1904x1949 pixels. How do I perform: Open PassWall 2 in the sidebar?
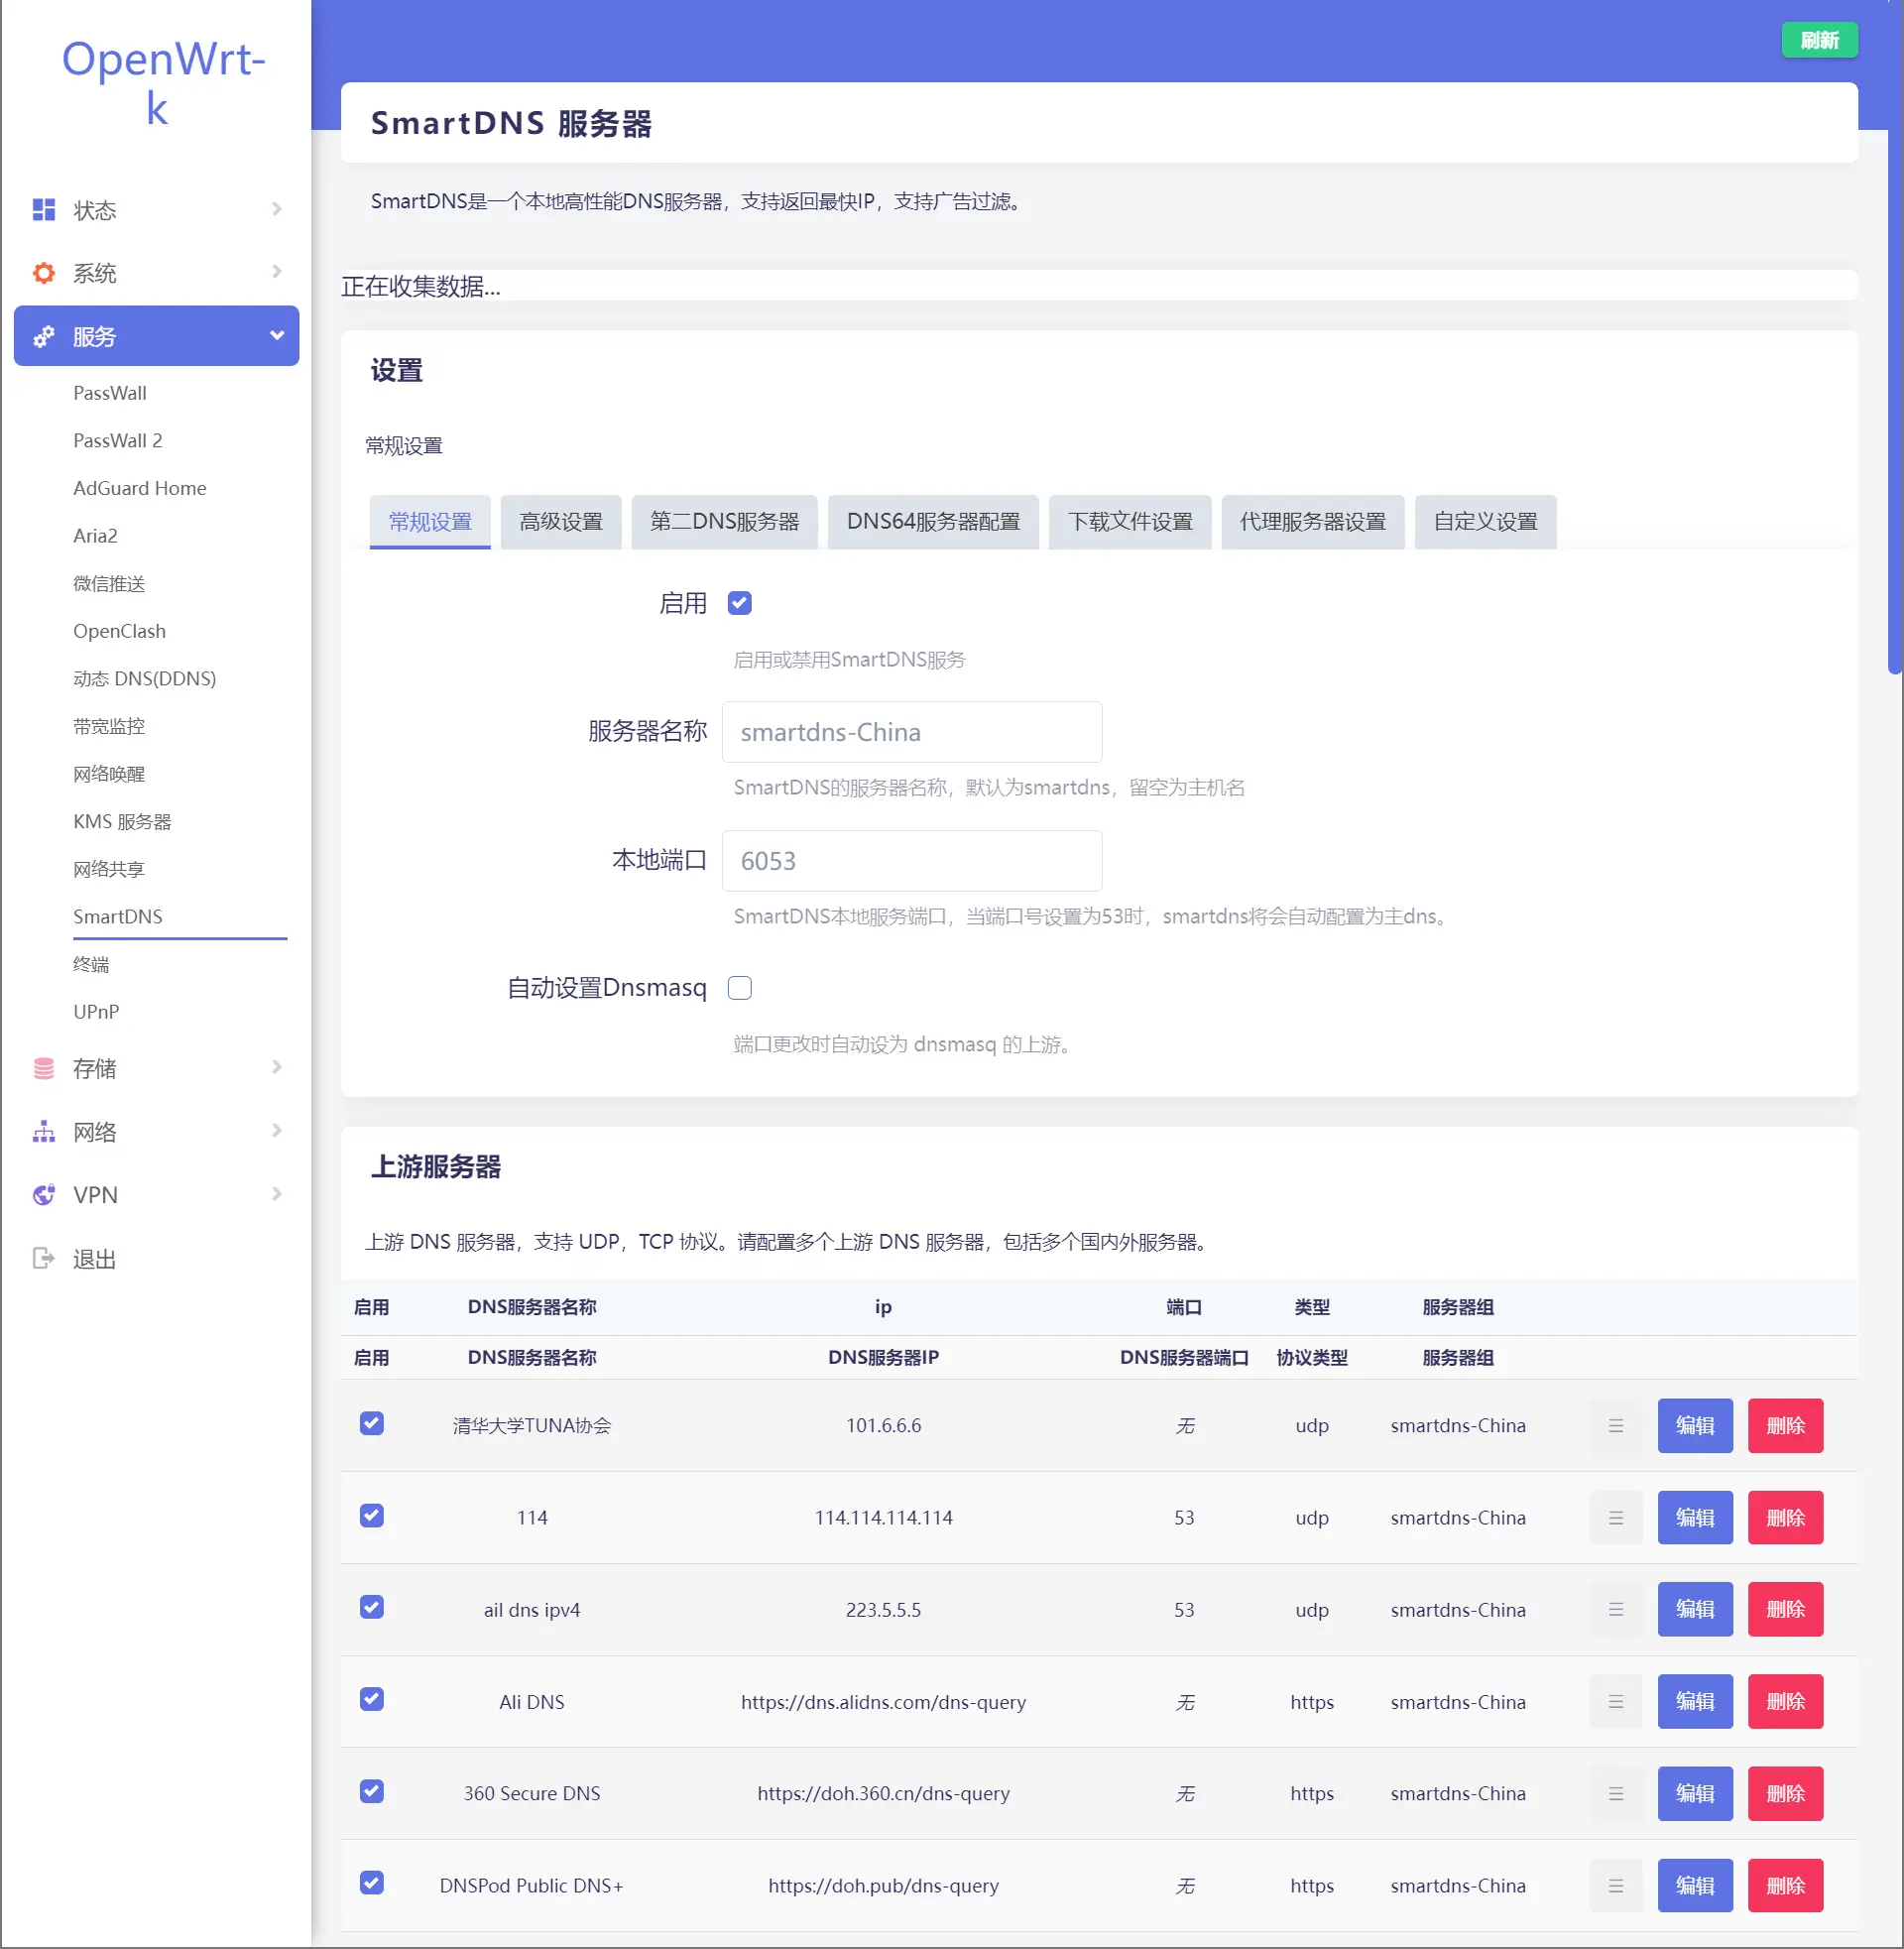click(x=117, y=441)
